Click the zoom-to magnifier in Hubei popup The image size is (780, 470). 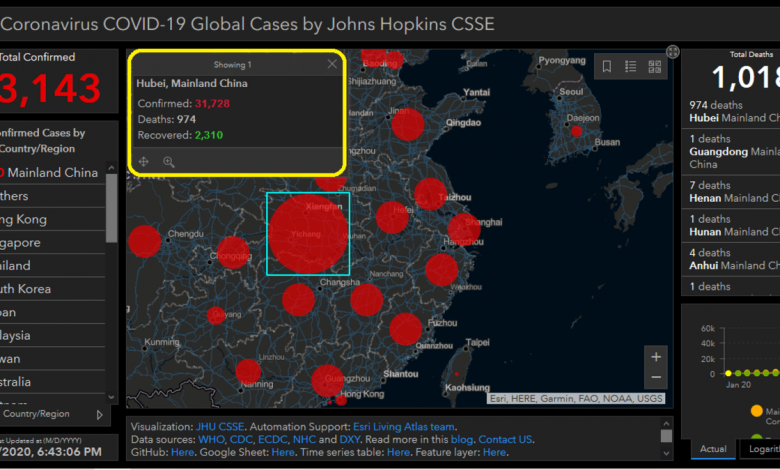point(169,162)
